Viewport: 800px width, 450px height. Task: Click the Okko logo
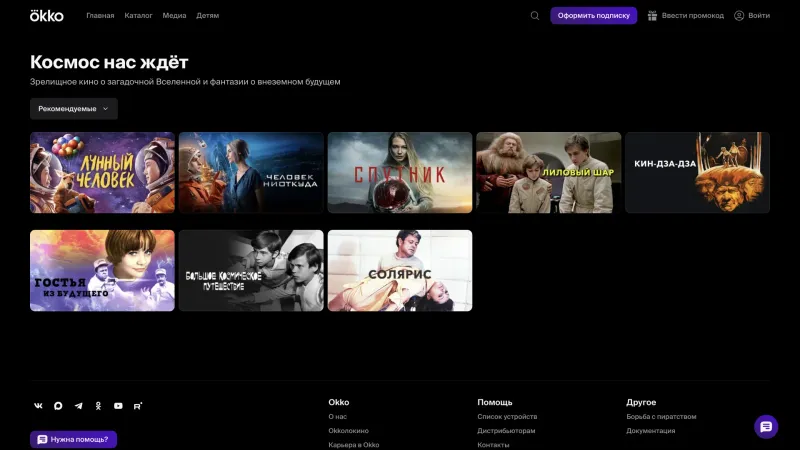pos(46,16)
